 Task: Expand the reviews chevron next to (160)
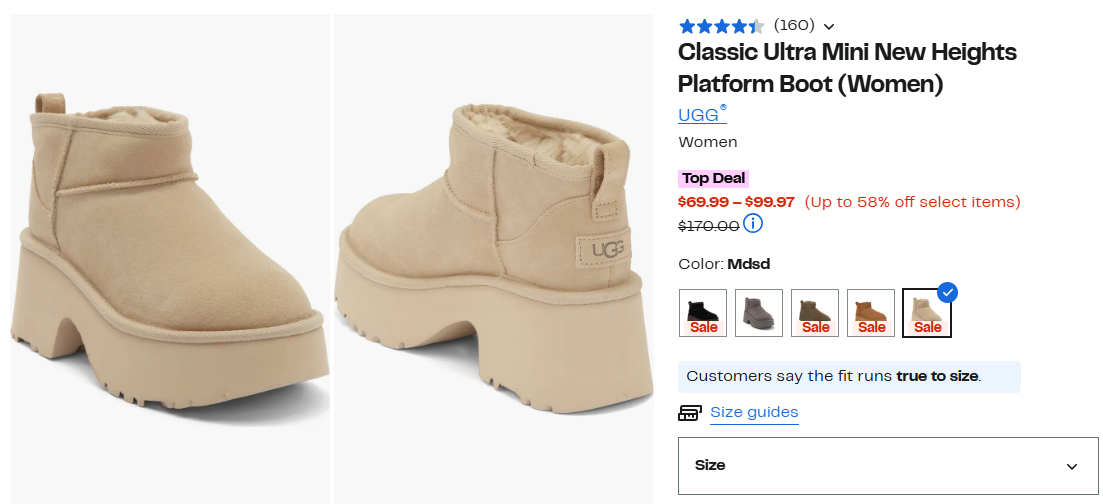pyautogui.click(x=829, y=27)
